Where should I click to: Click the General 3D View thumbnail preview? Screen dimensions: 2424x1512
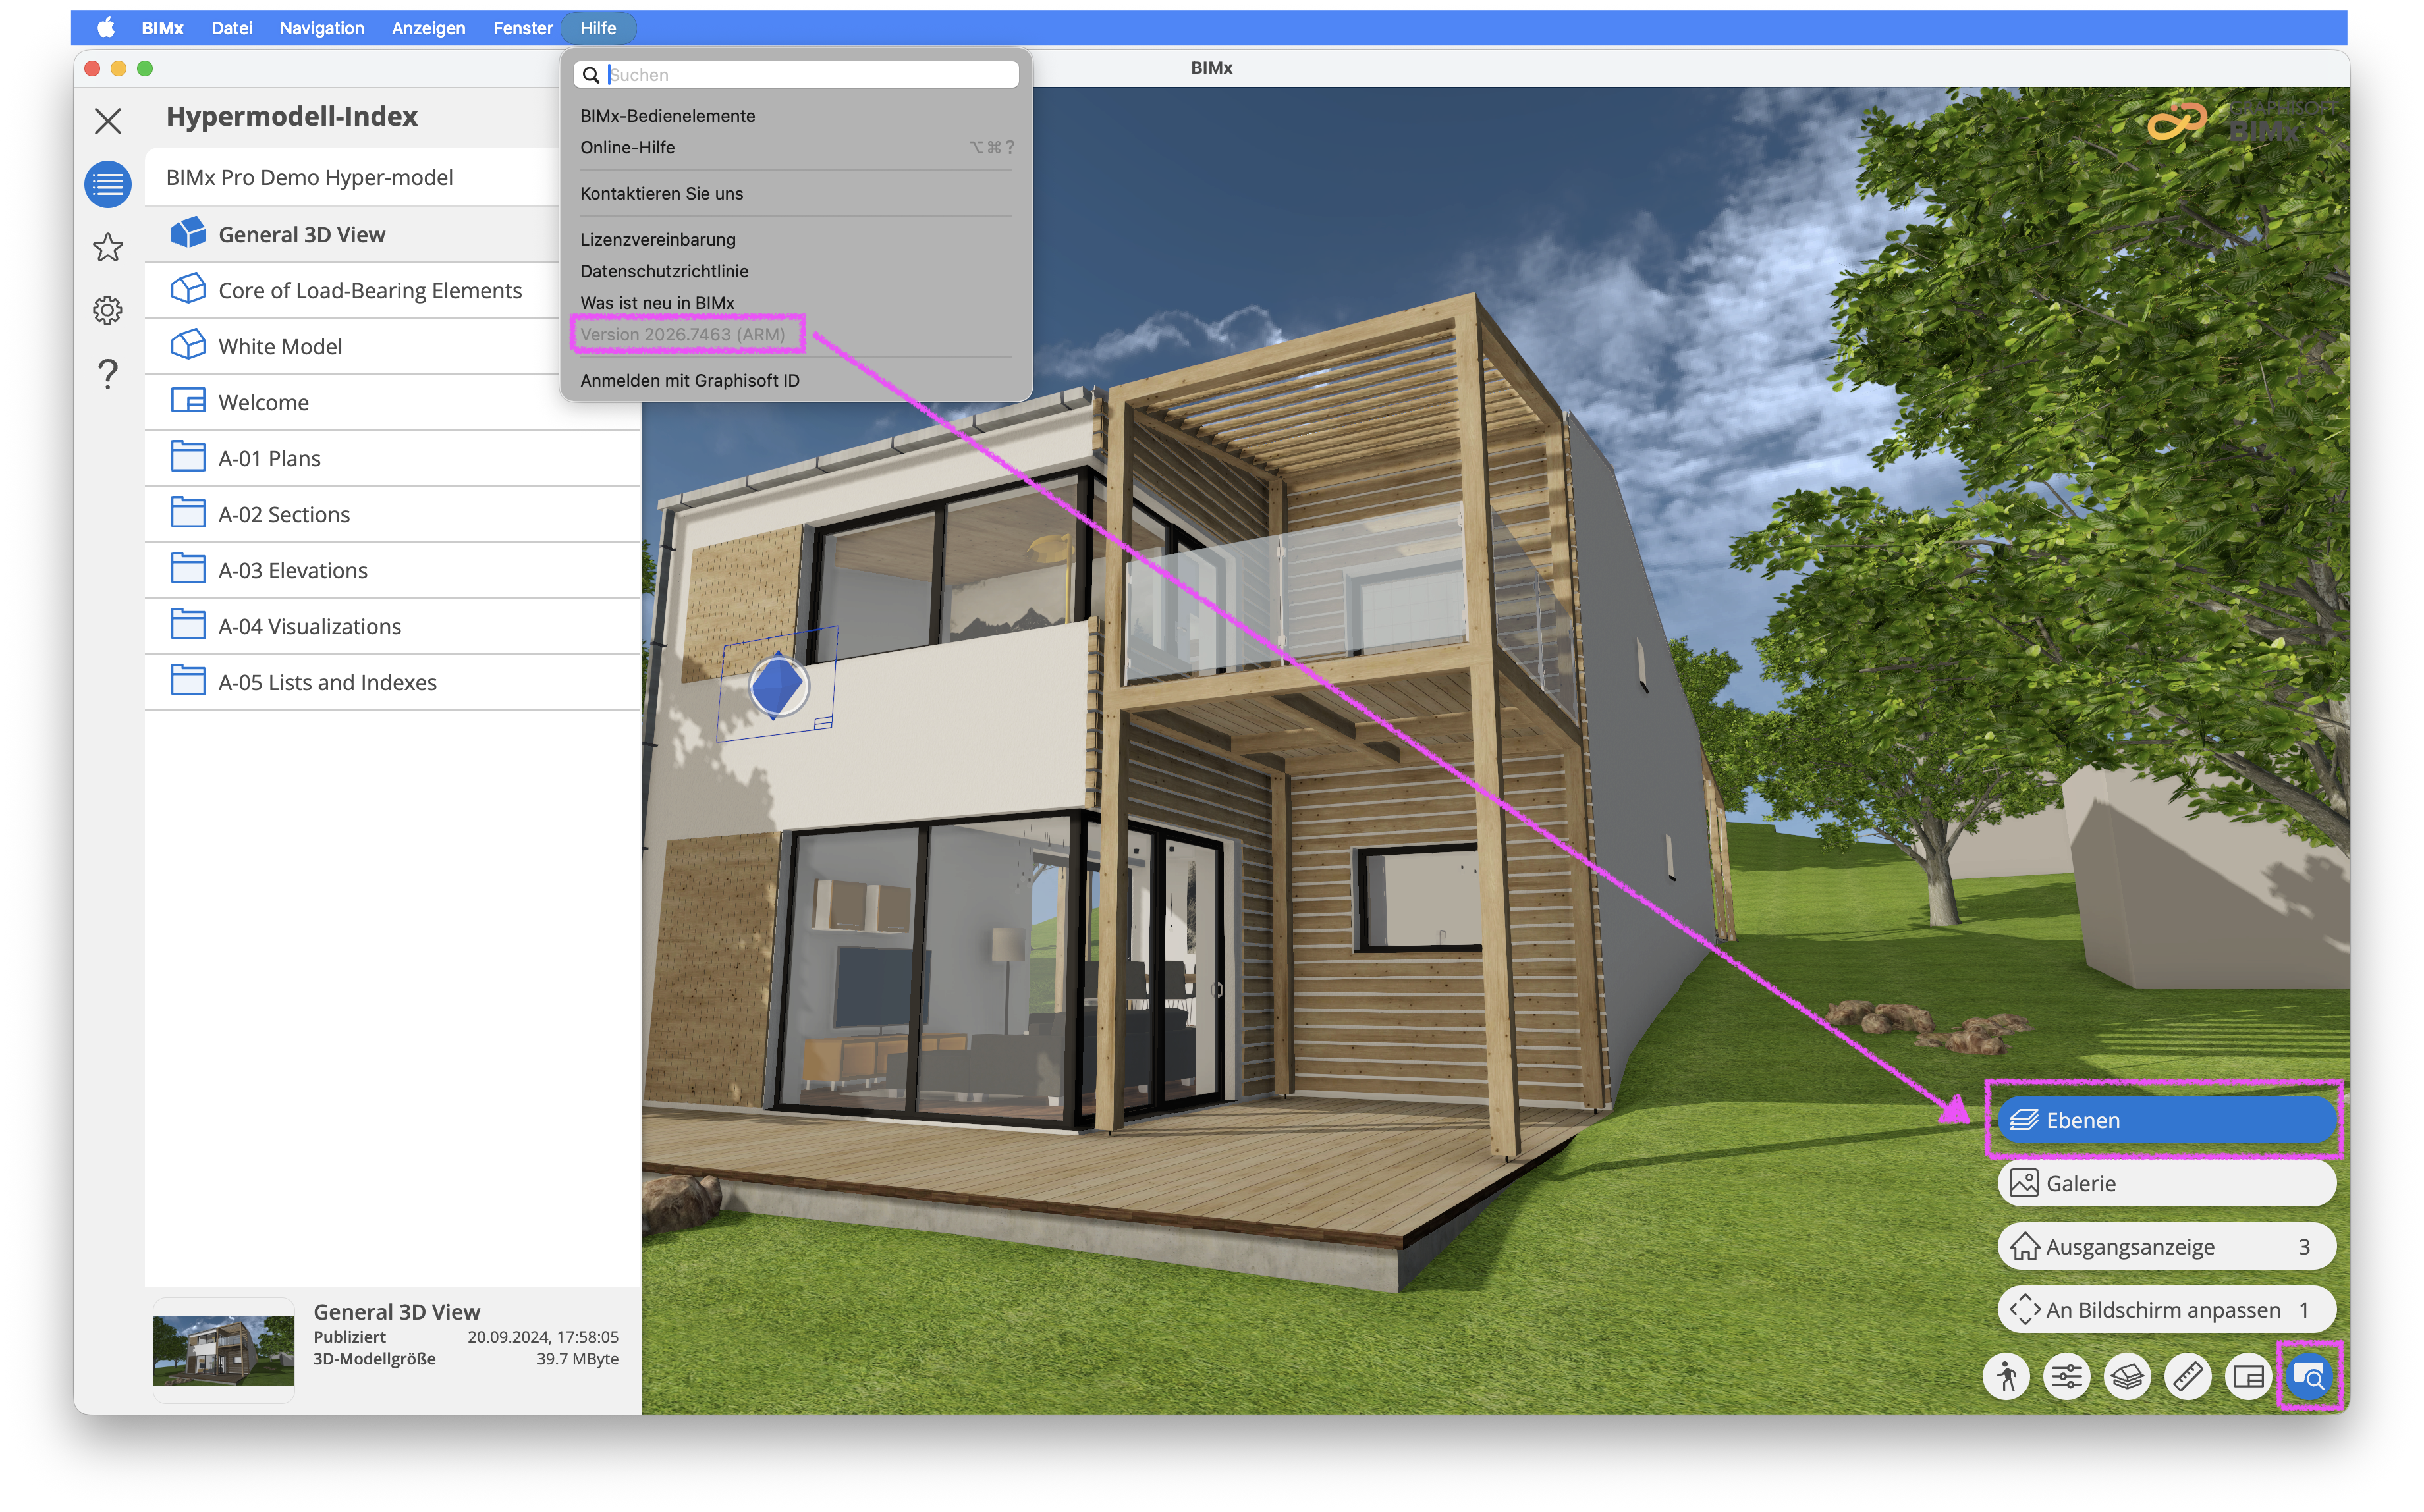pyautogui.click(x=223, y=1349)
